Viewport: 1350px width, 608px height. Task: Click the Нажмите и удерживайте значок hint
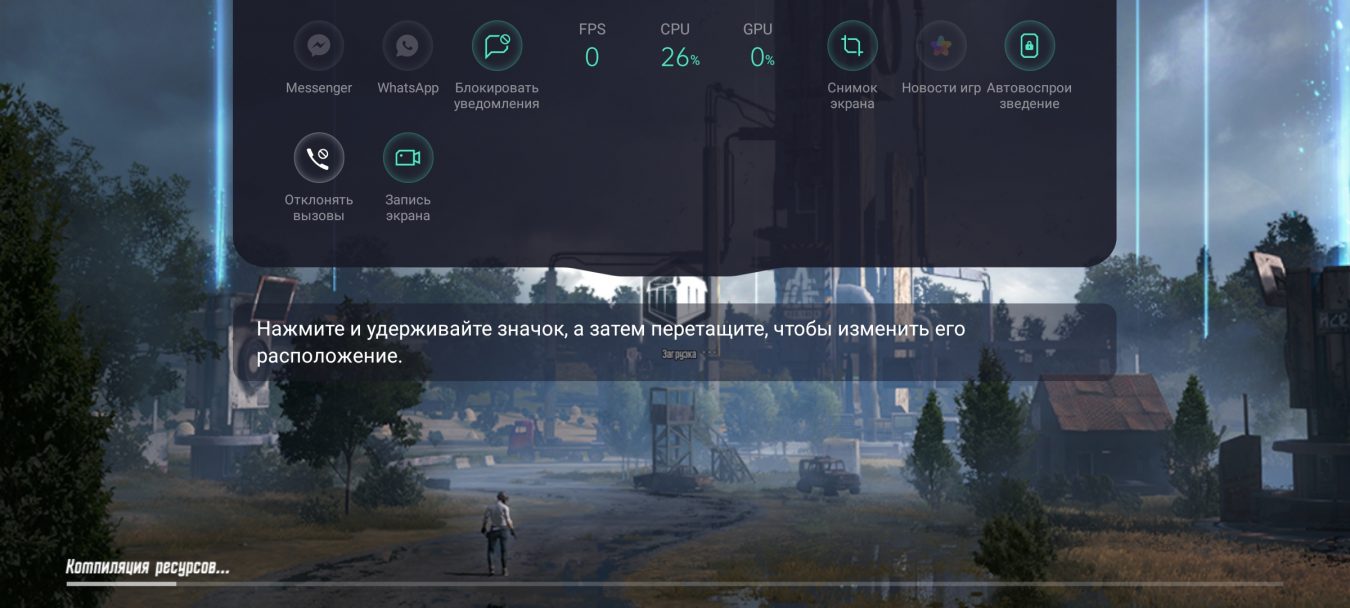[x=674, y=342]
